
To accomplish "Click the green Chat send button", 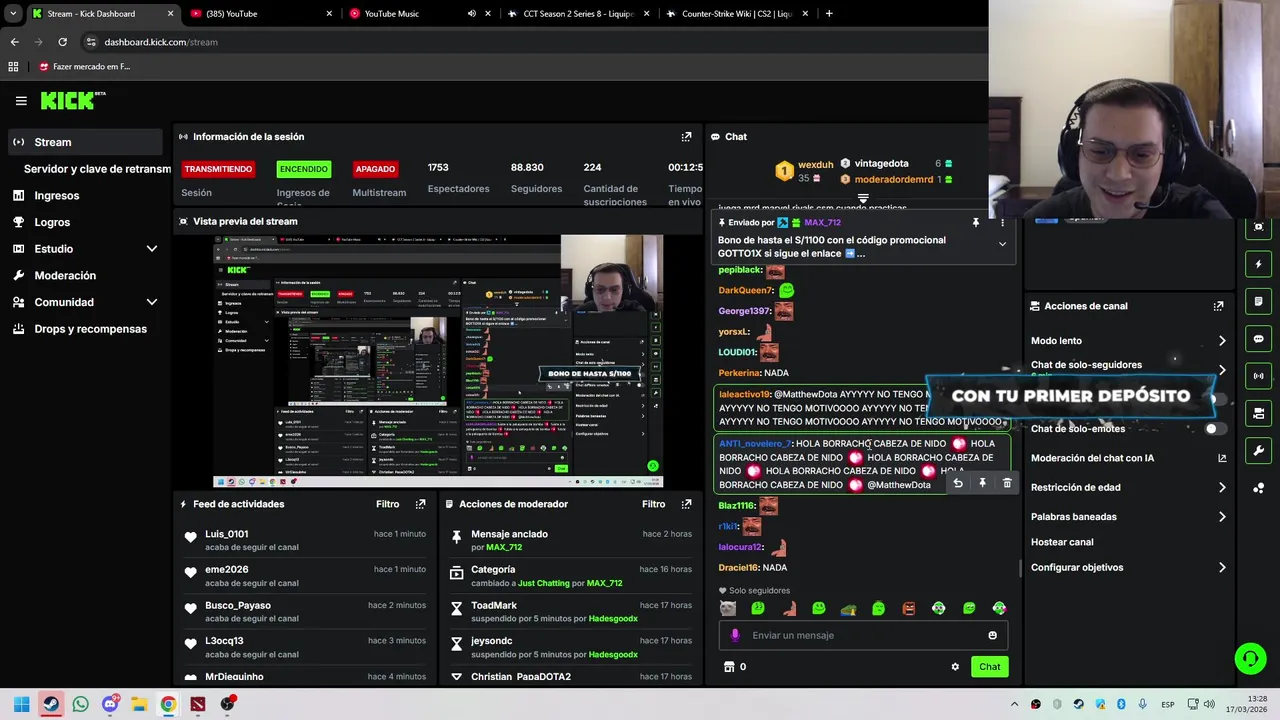I will click(x=989, y=667).
